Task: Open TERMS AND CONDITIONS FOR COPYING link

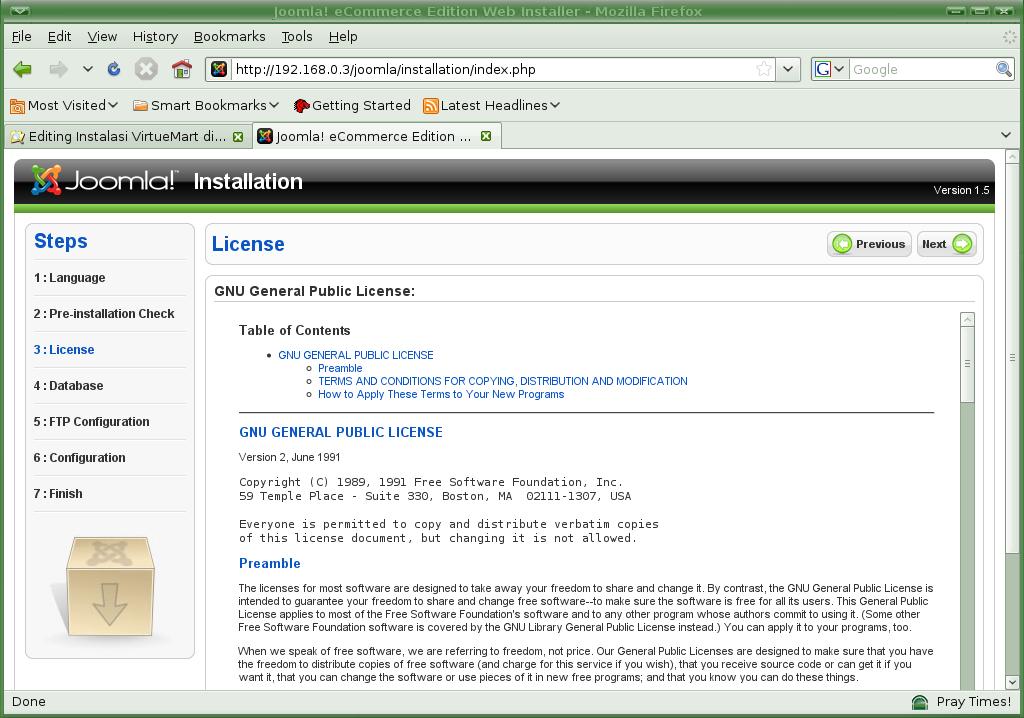Action: (503, 381)
